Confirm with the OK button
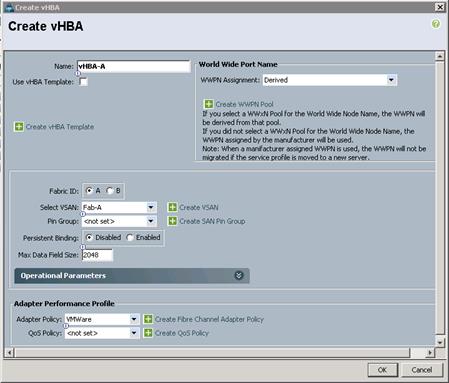Viewport: 449px width, 383px height. tap(383, 370)
